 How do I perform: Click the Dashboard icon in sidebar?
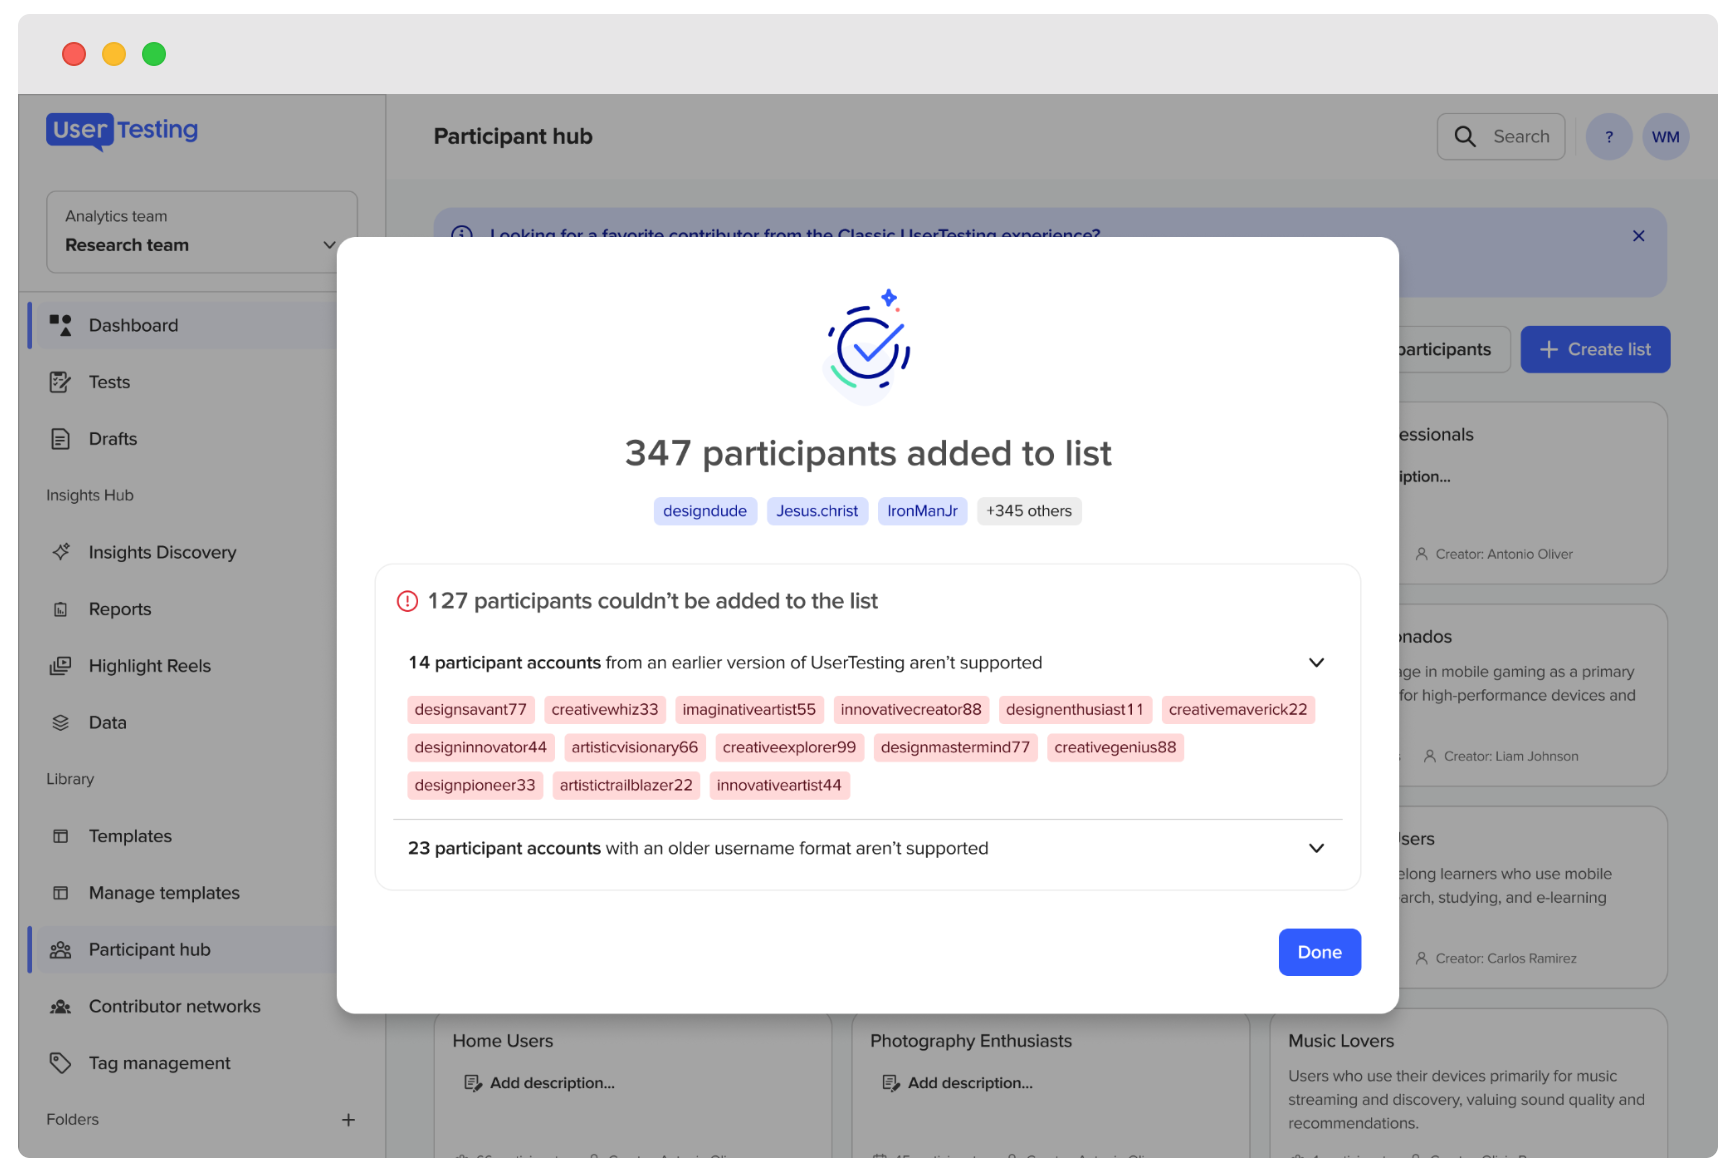pos(60,325)
